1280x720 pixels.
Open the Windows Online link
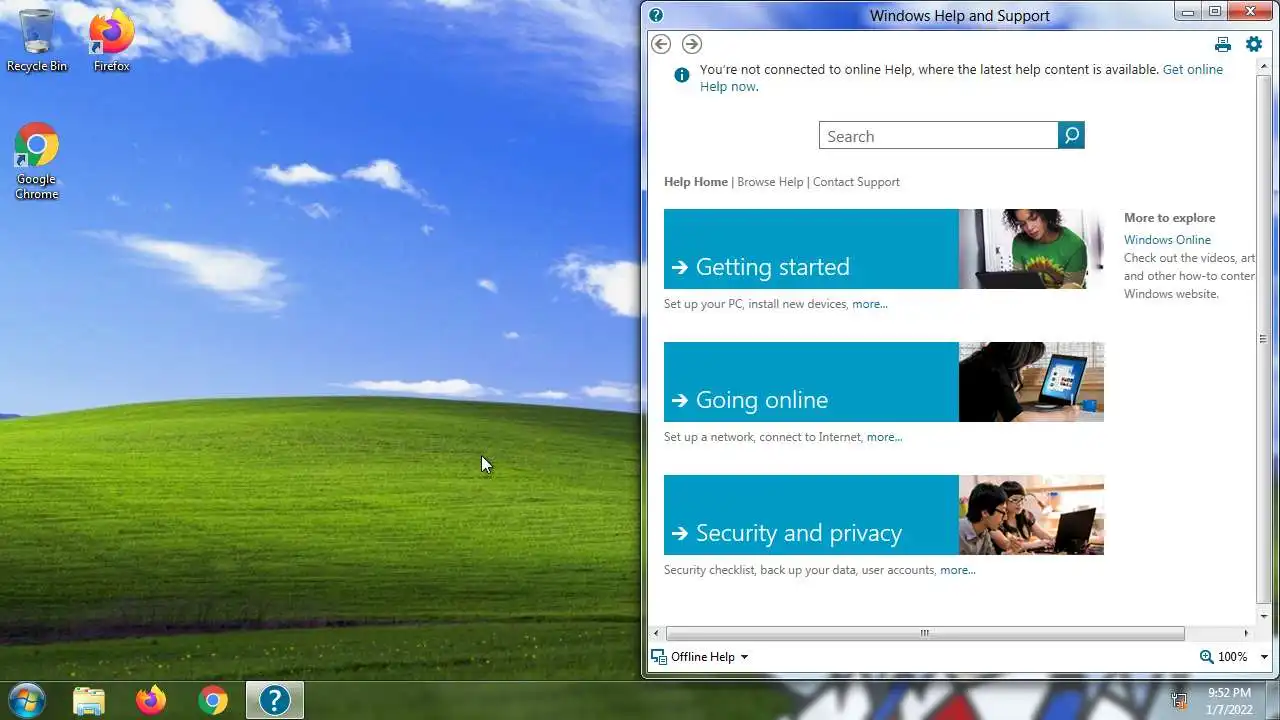point(1167,240)
